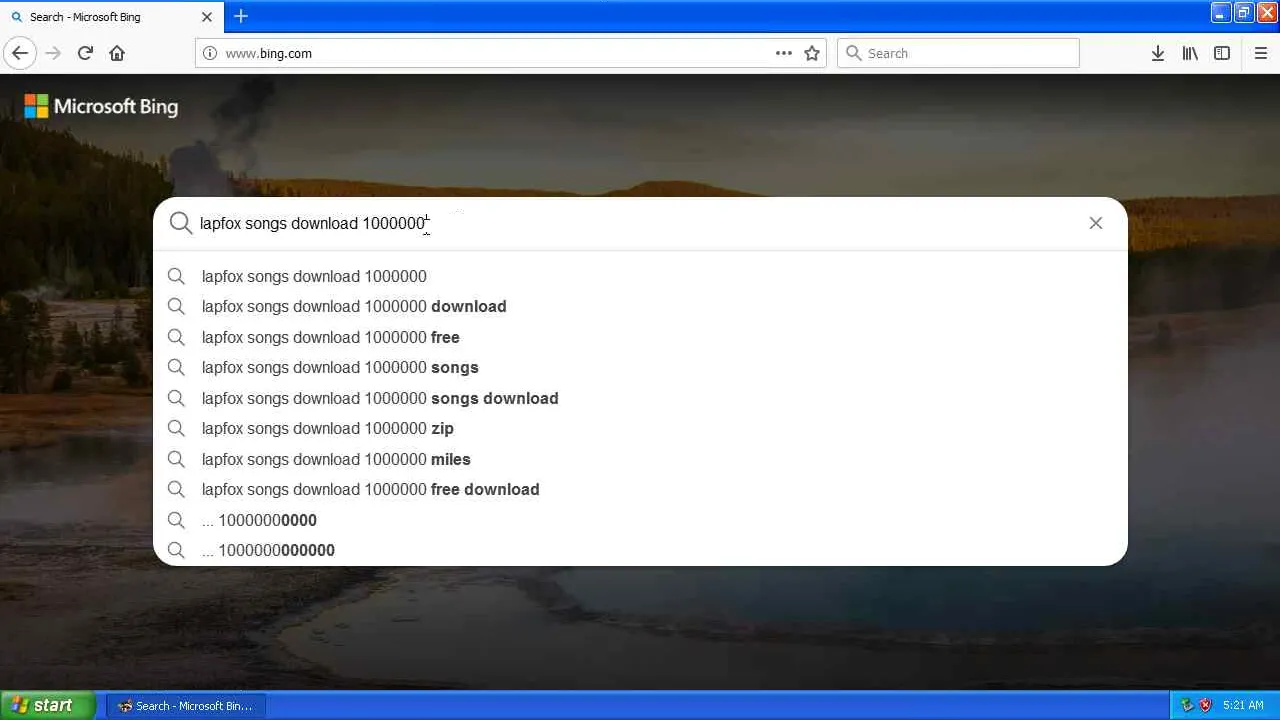Reload the current Bing page
This screenshot has height=720, width=1280.
[x=85, y=53]
